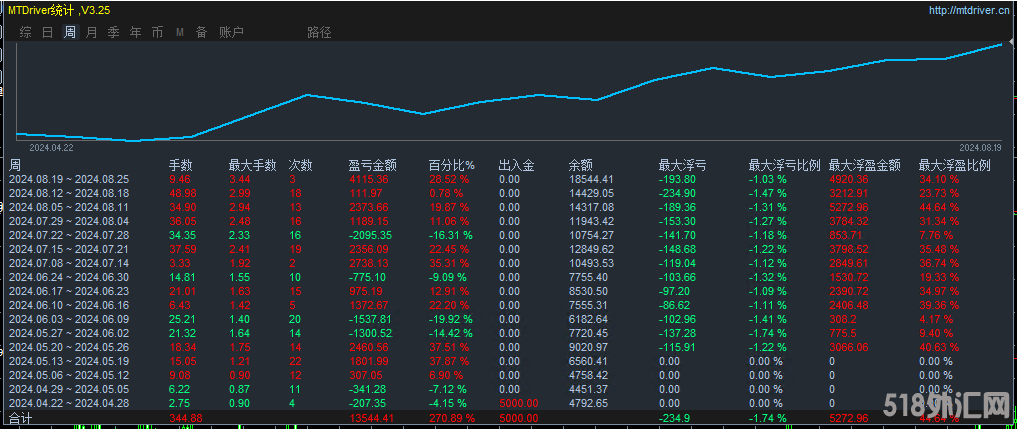1017x429 pixels.
Task: Click deposit value 5000.00 in 04.22 row
Action: tap(518, 403)
